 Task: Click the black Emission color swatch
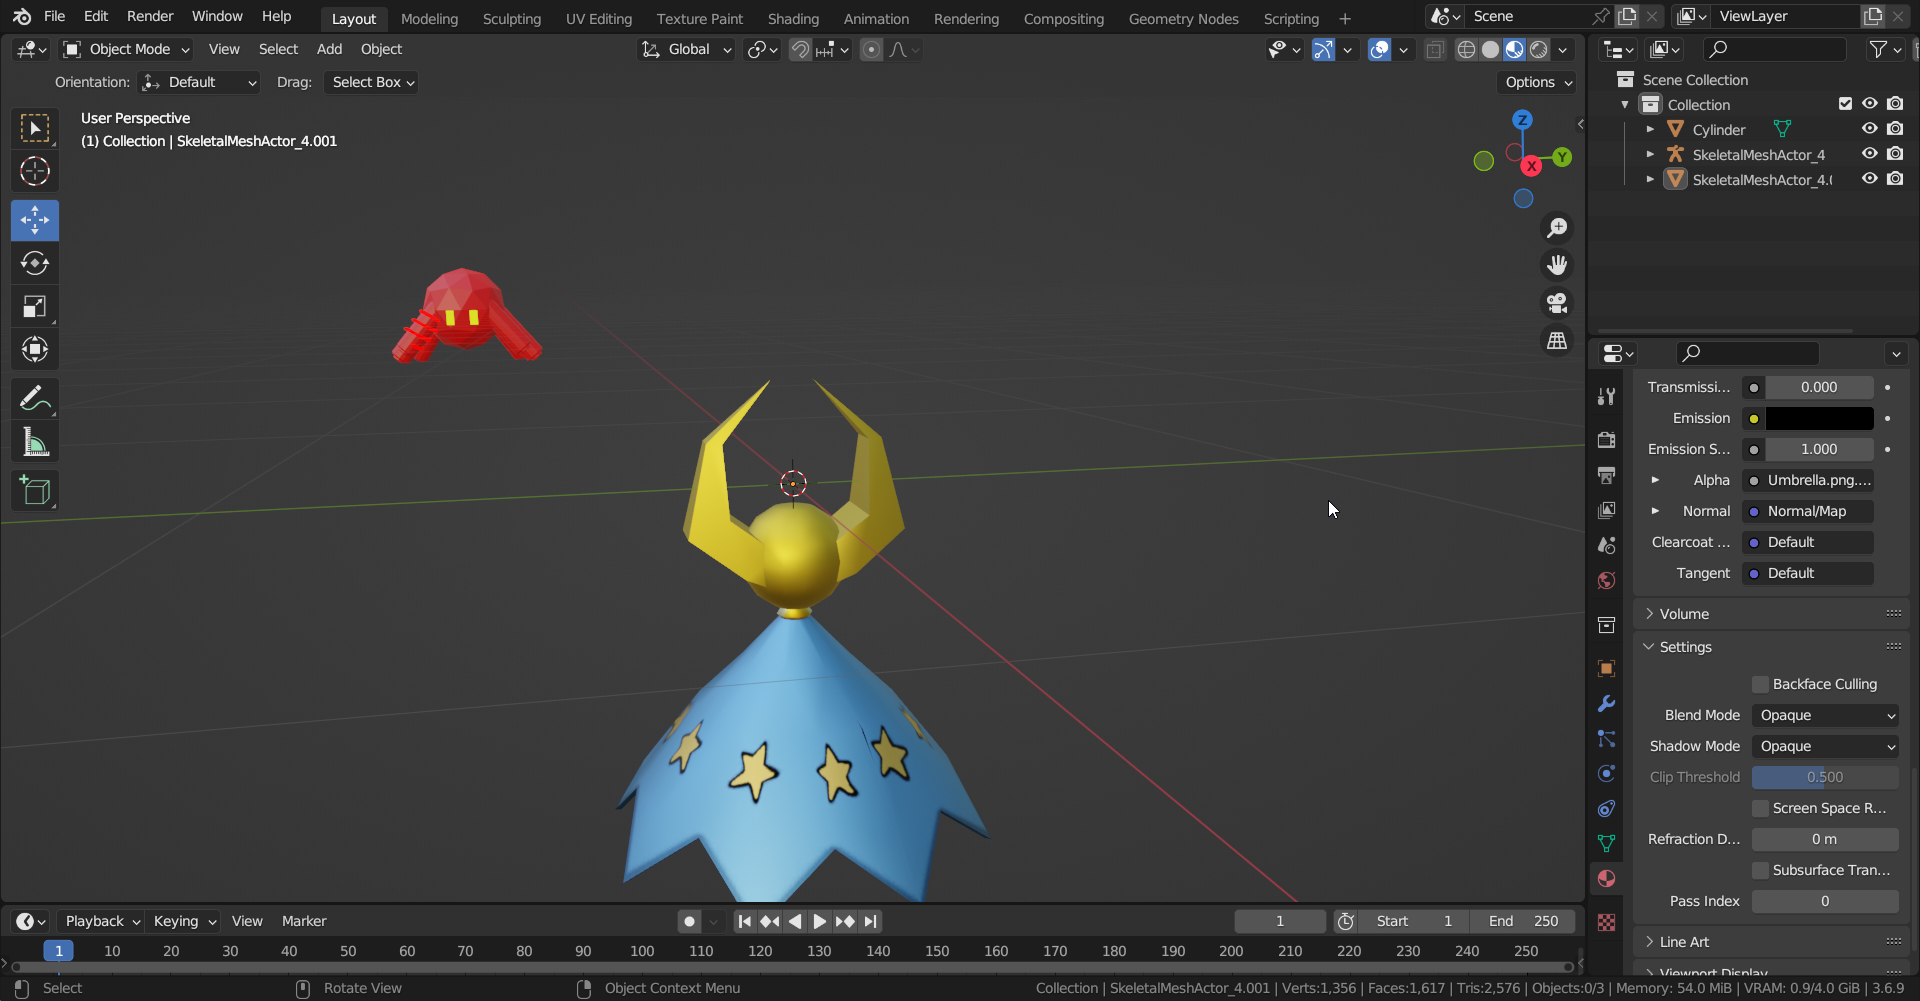pos(1819,418)
